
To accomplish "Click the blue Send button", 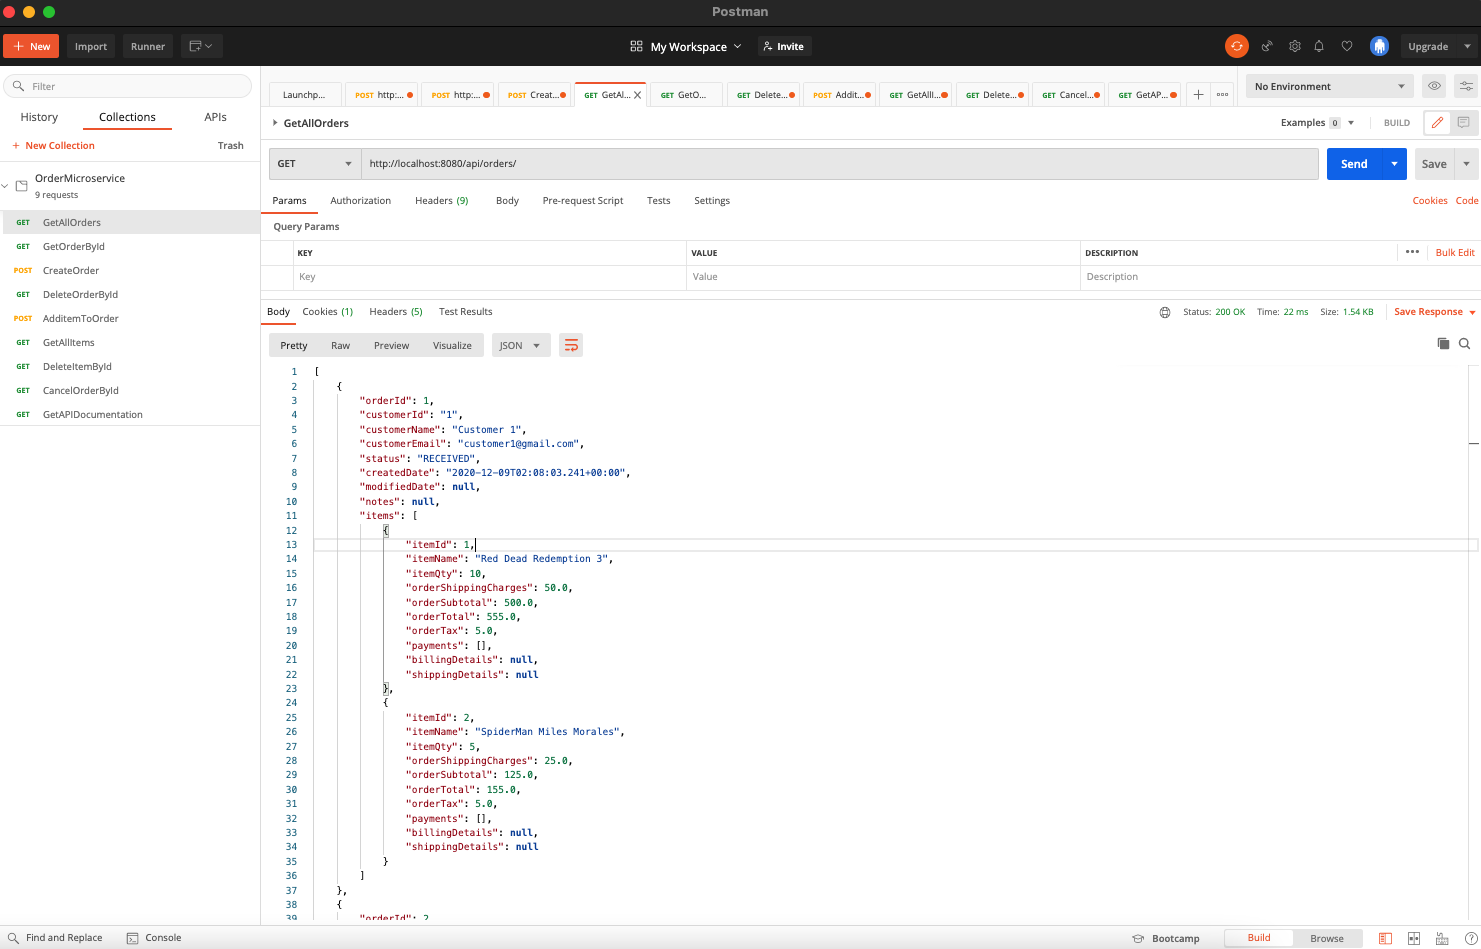I will click(1354, 164).
